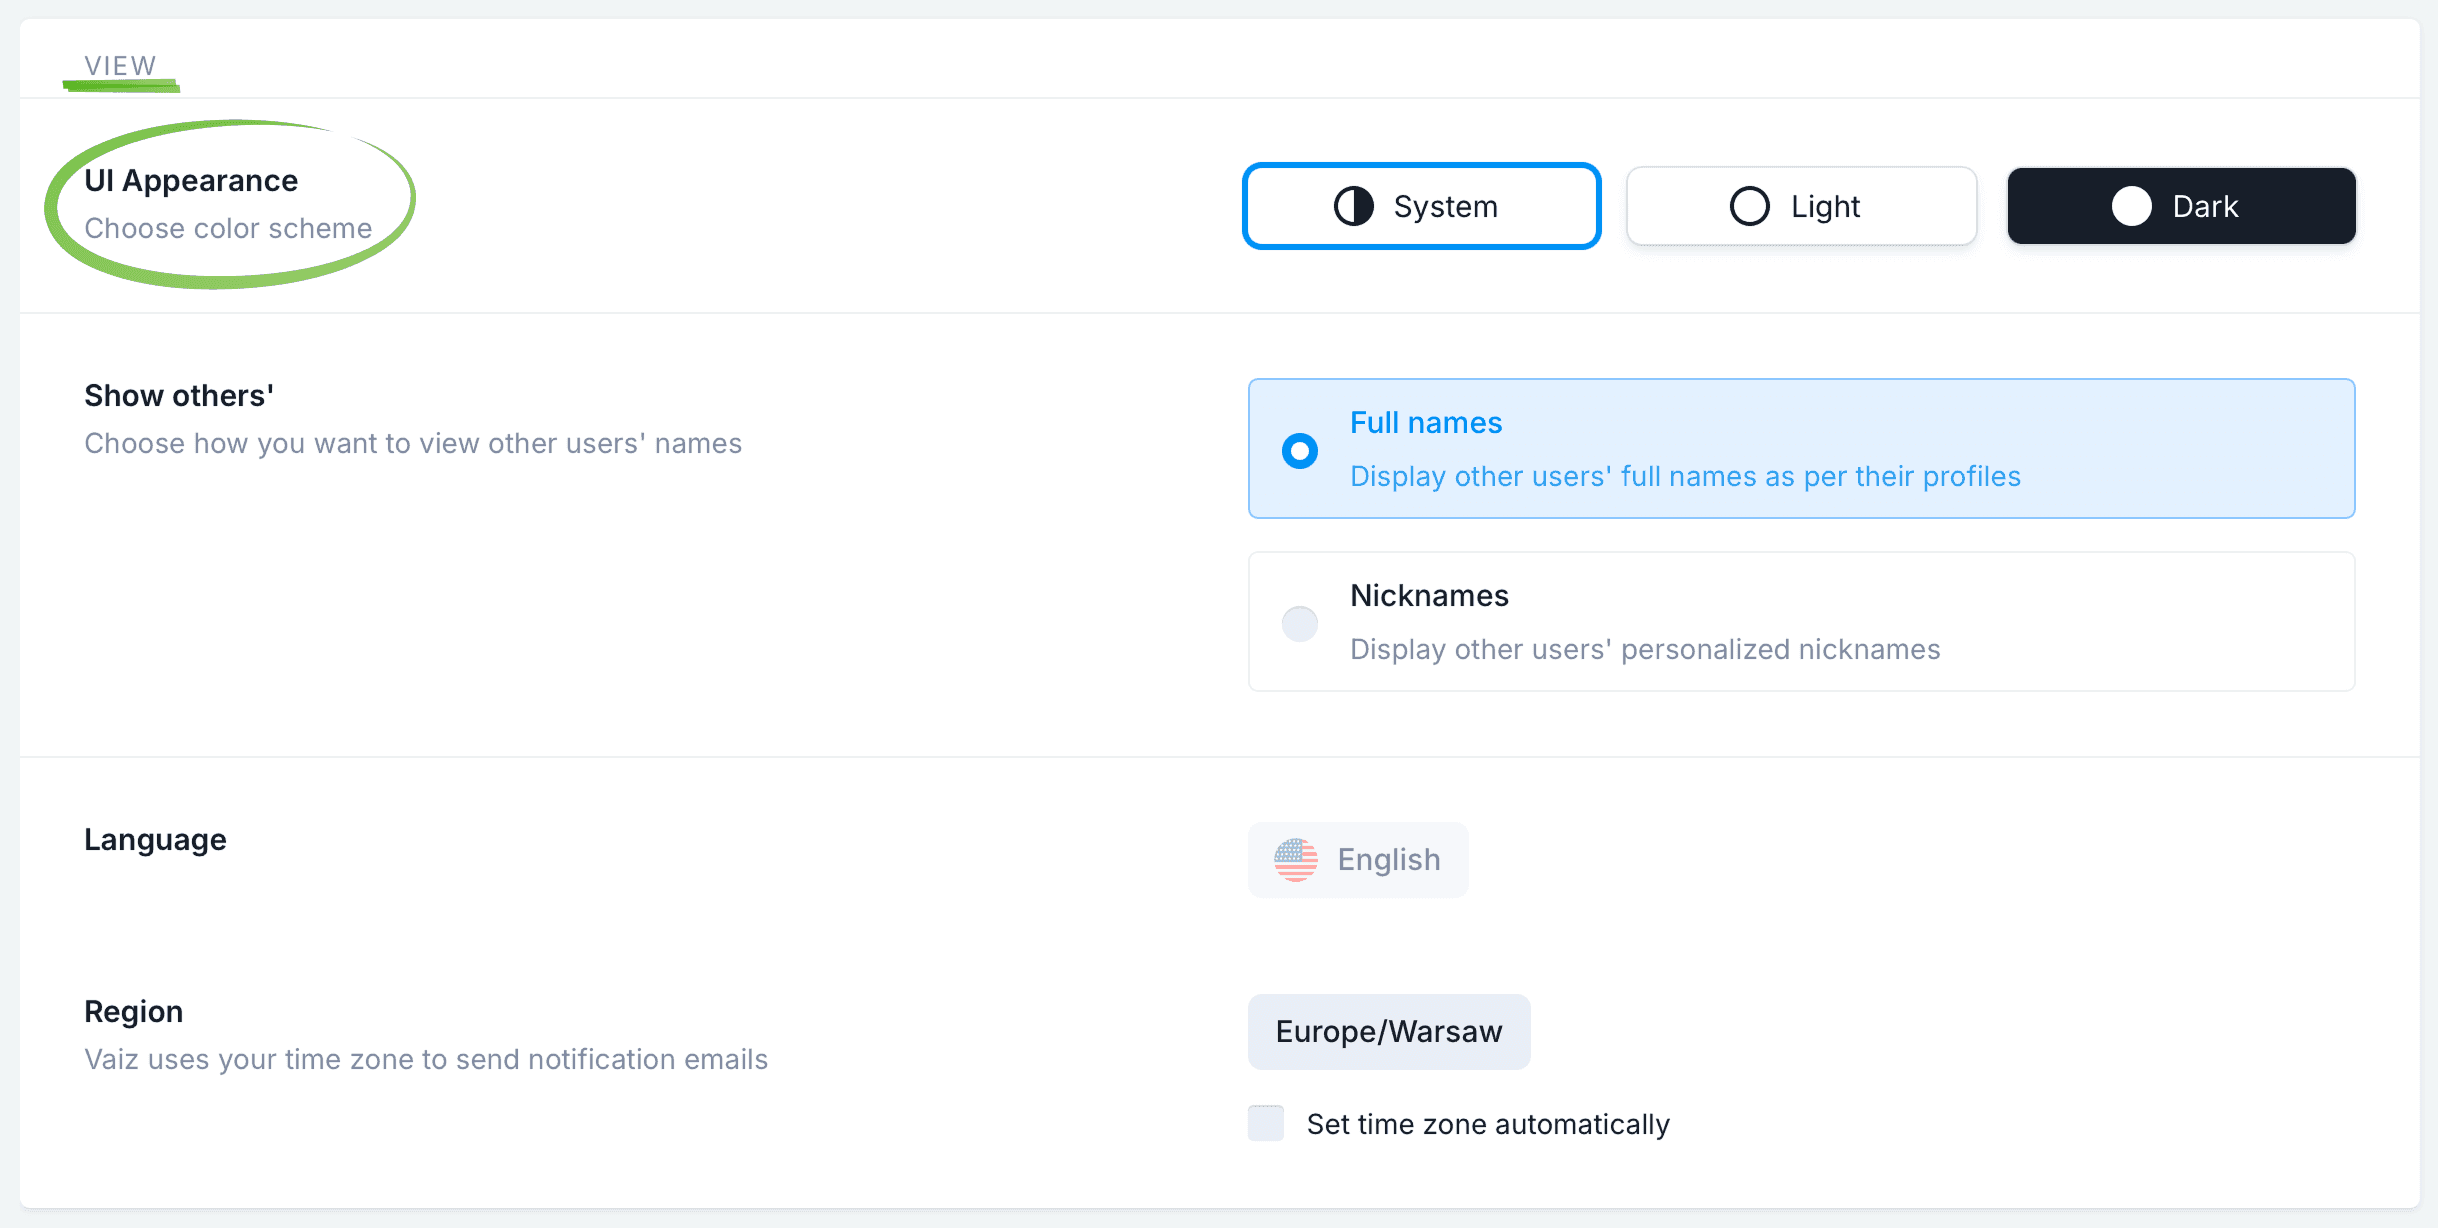Select the System color scheme button
This screenshot has width=2438, height=1228.
(x=1421, y=206)
